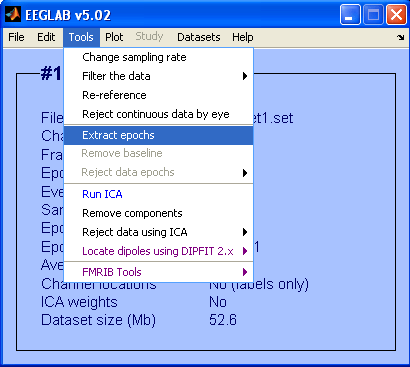The height and width of the screenshot is (367, 410).
Task: Click the ICA weights label
Action: (79, 302)
